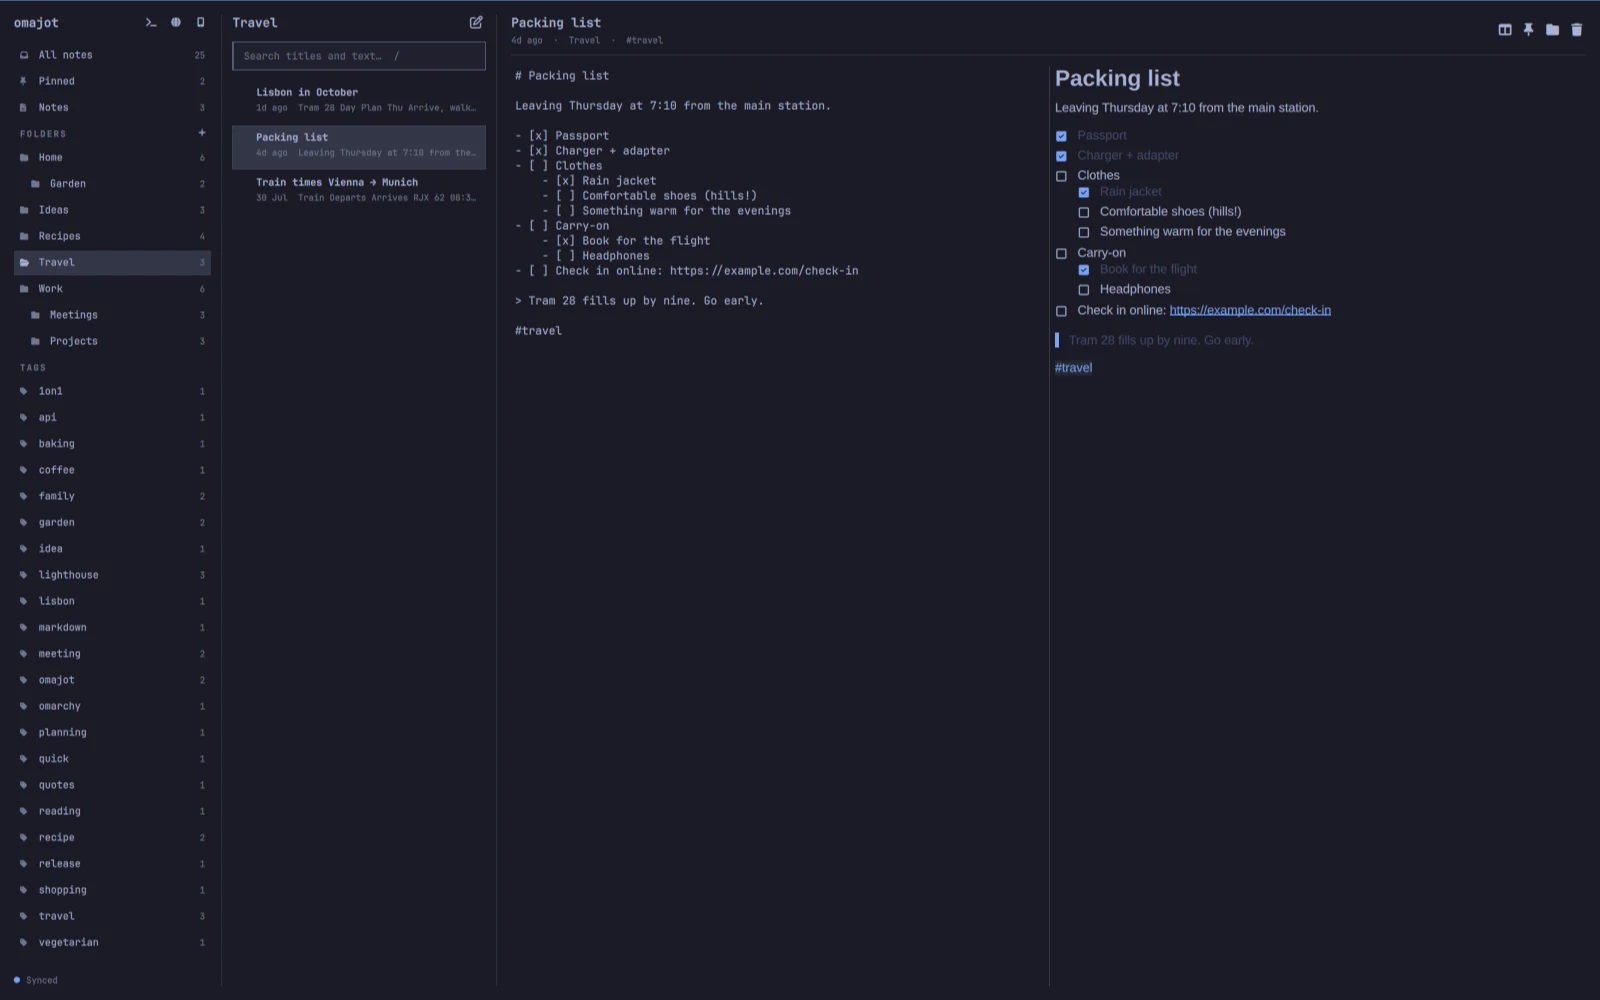Move the note using the folder icon
1600x1000 pixels.
[x=1552, y=30]
